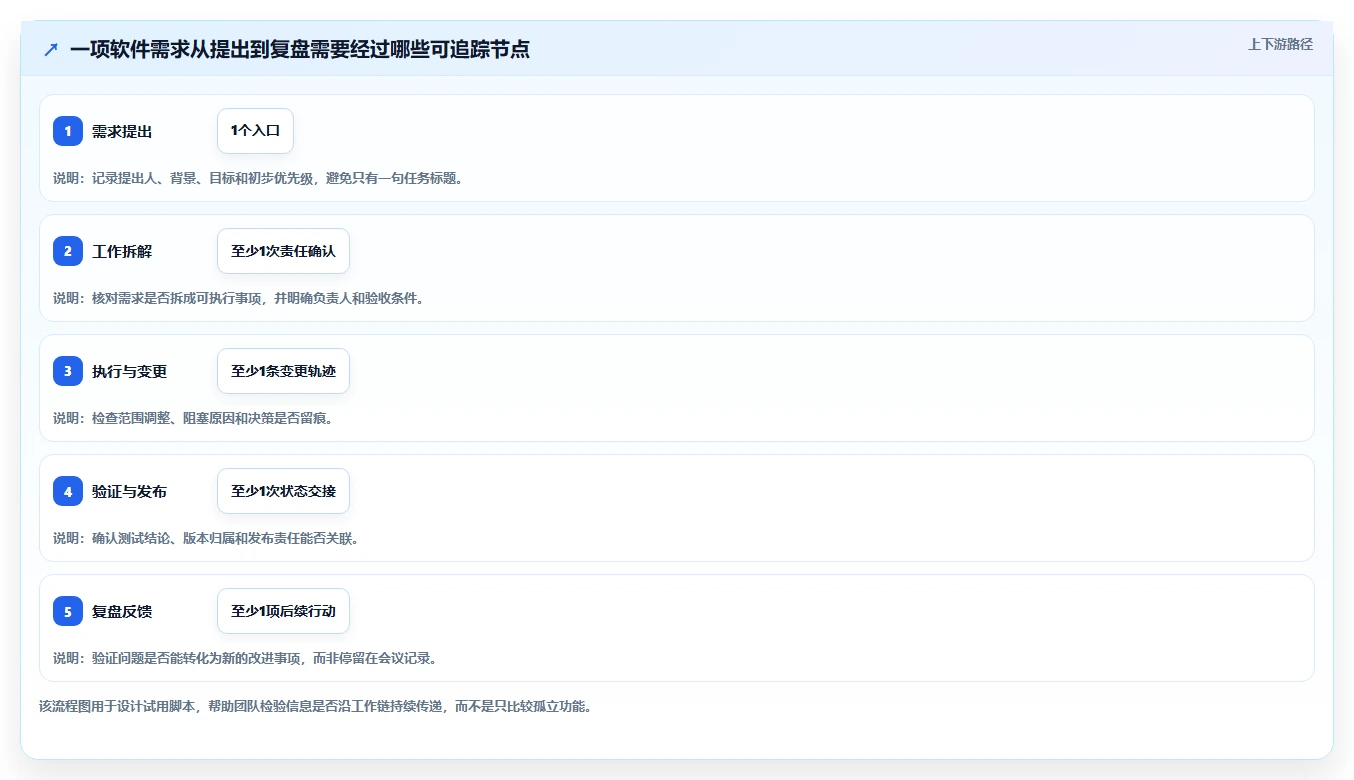
Task: Click step number 5 badge
Action: tap(68, 611)
